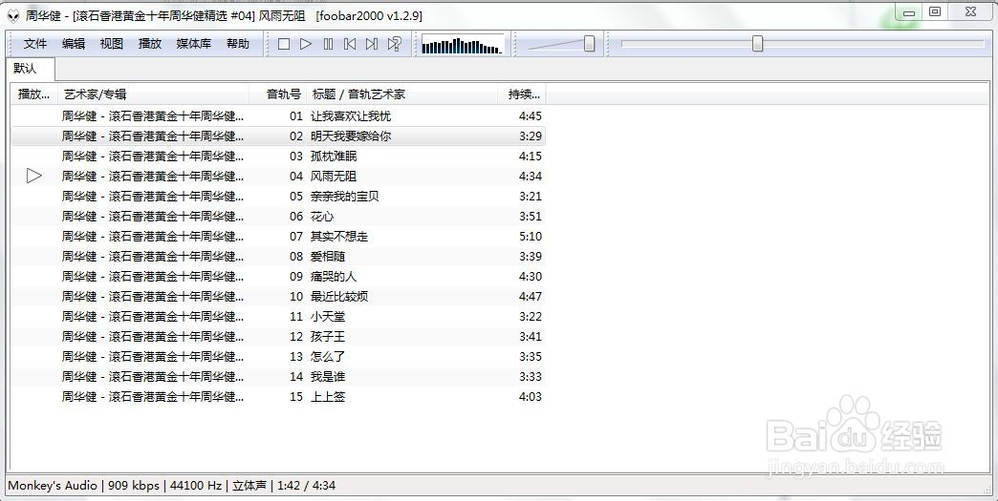Click the 4:03 duration of 上上签

click(530, 397)
